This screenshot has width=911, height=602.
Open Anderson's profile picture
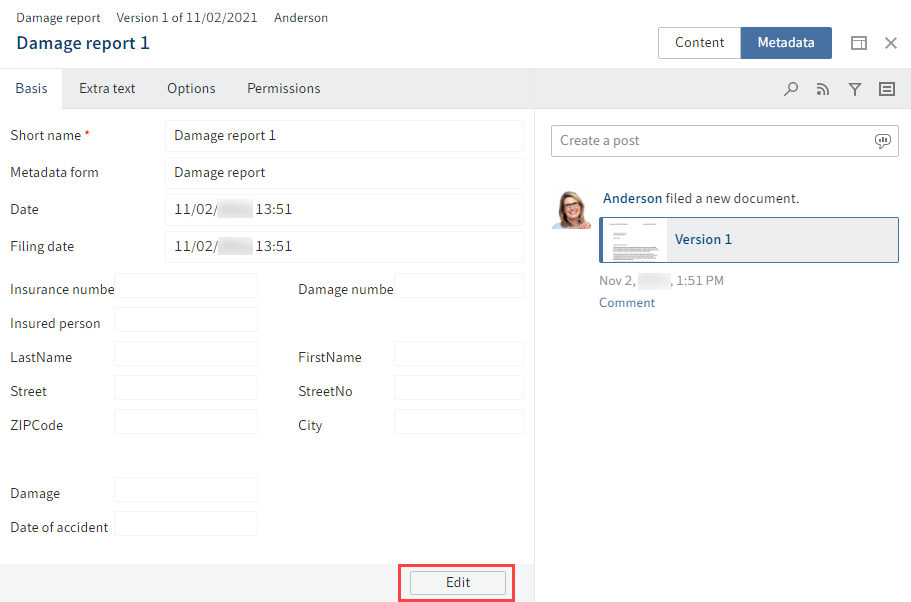pyautogui.click(x=571, y=209)
